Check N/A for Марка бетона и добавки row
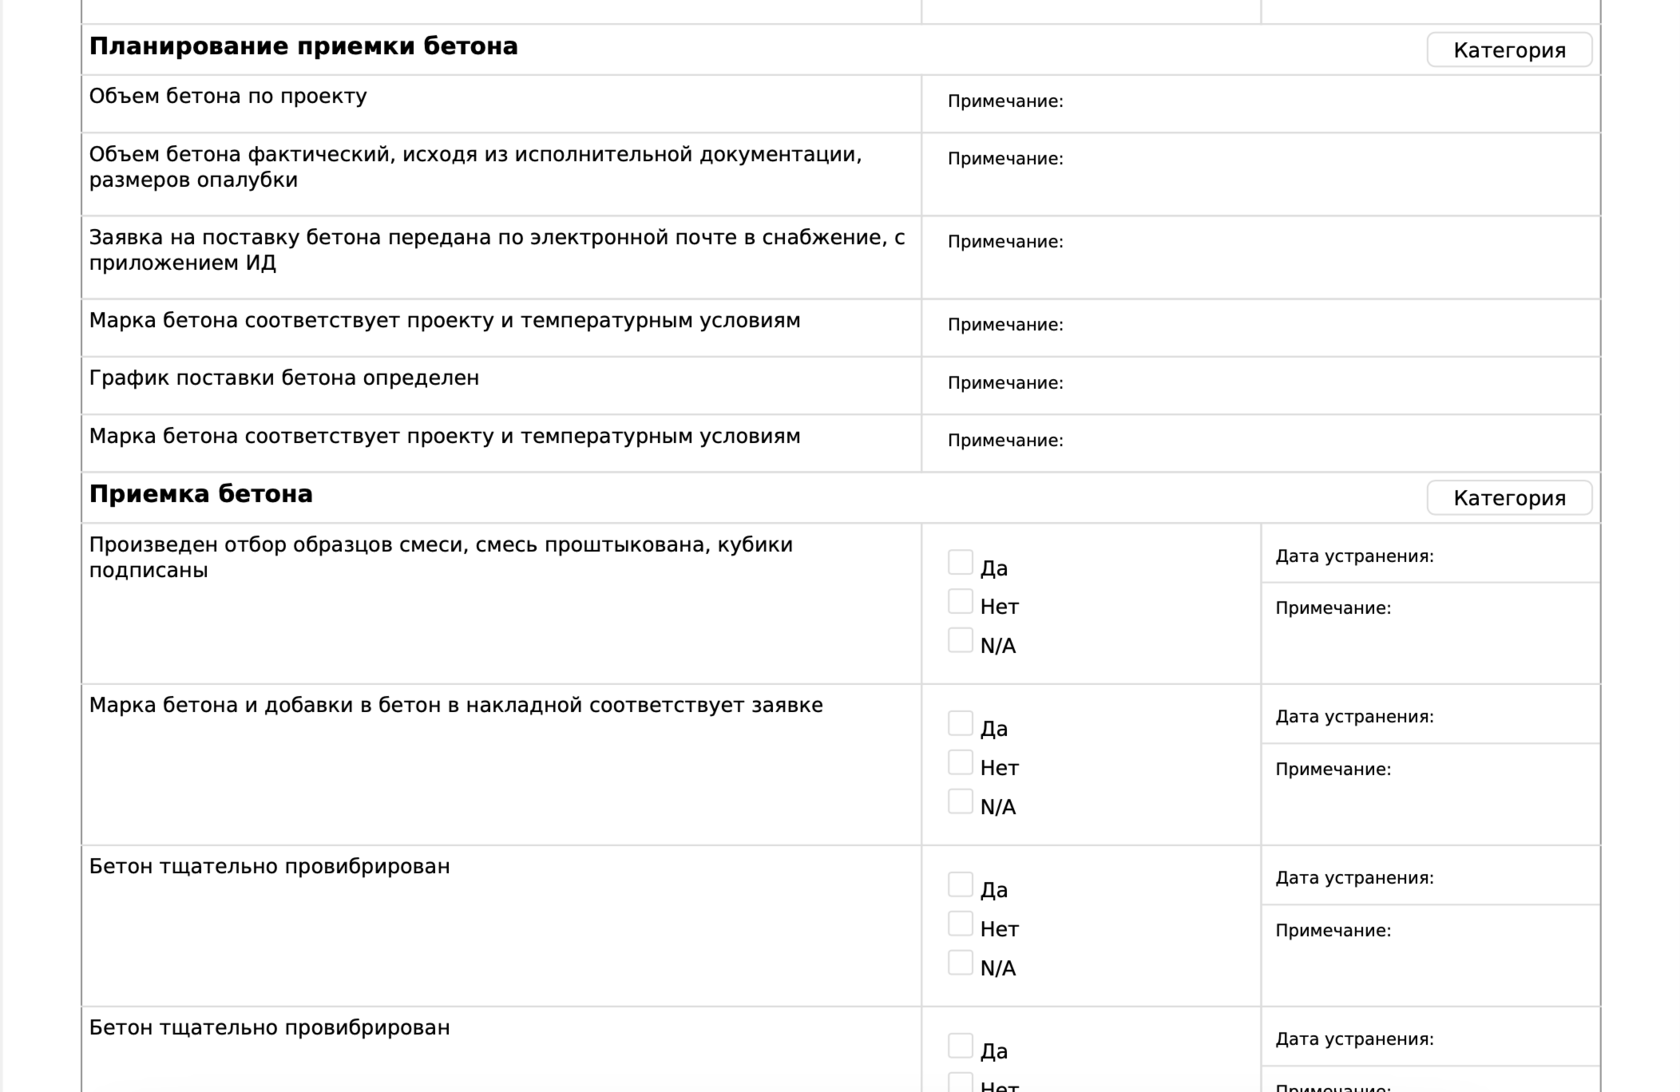This screenshot has height=1092, width=1680. click(960, 802)
